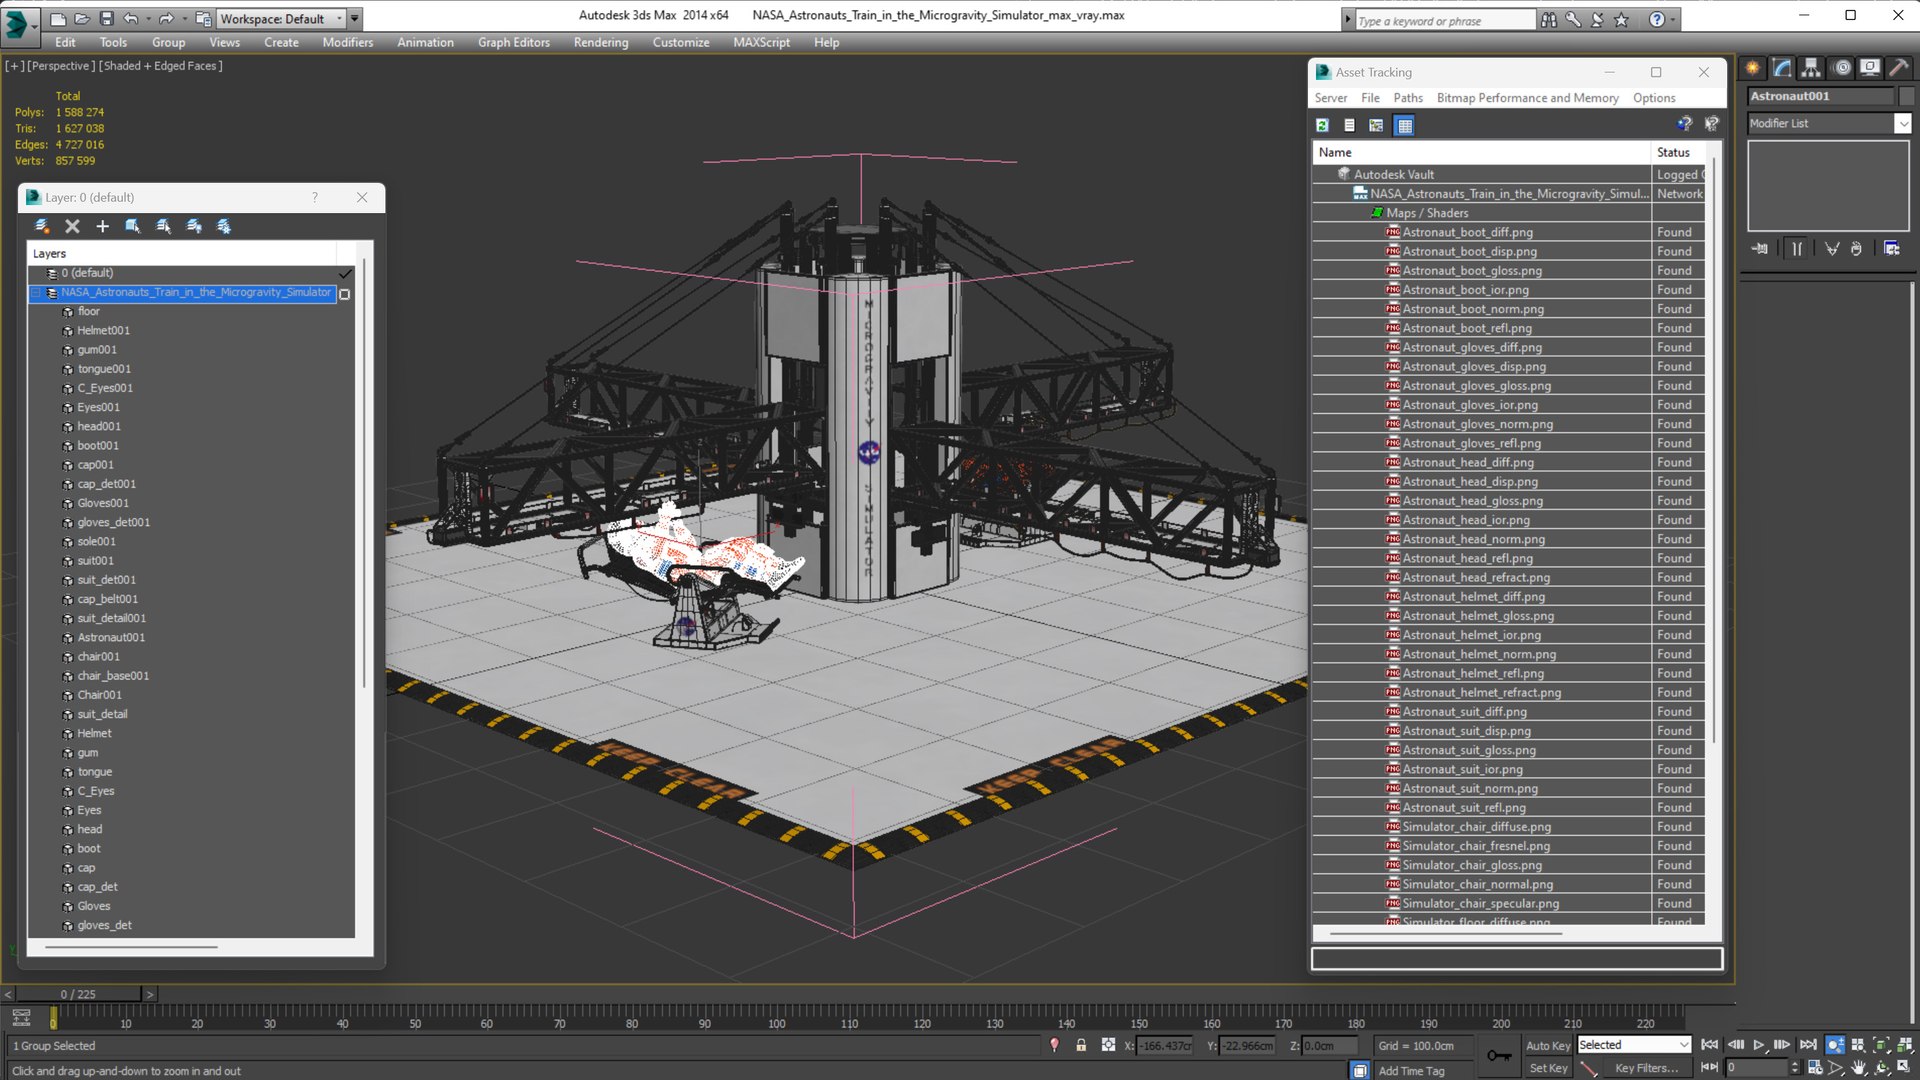Image resolution: width=1920 pixels, height=1080 pixels.
Task: Collapse the NASA_Astronauts layer tree
Action: 37,293
